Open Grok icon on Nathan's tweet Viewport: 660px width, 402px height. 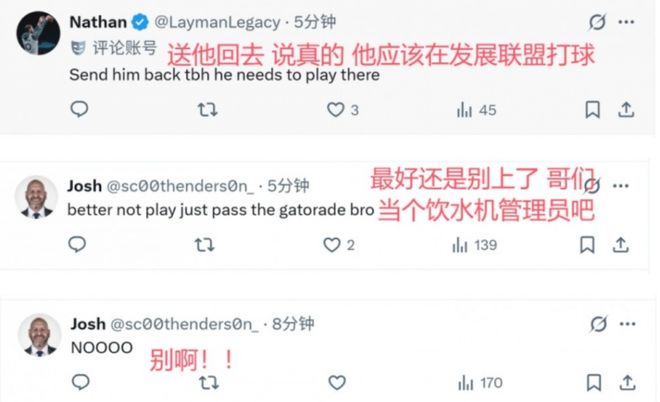(597, 22)
